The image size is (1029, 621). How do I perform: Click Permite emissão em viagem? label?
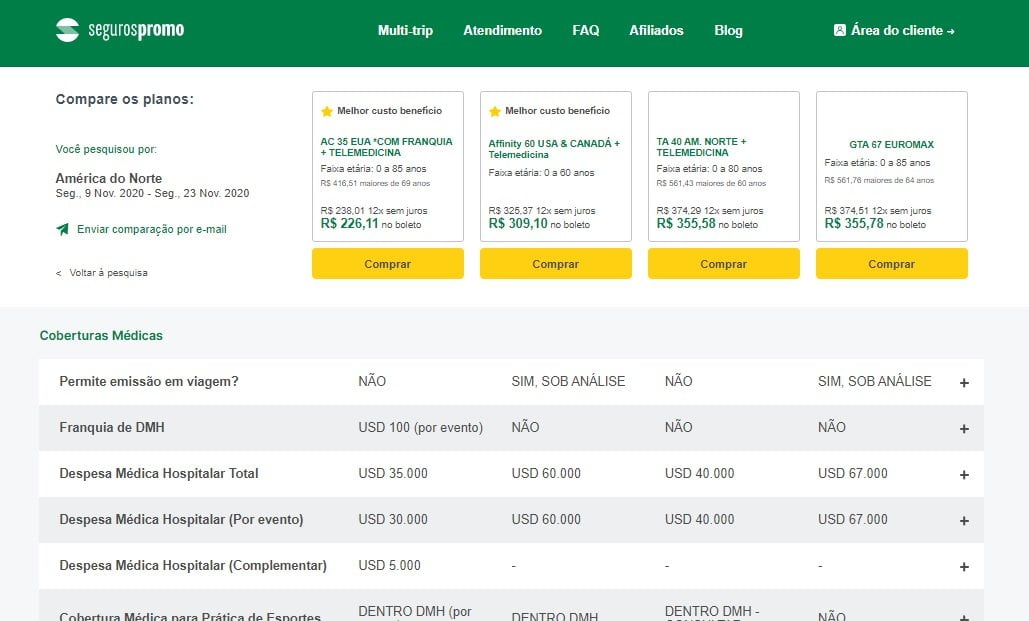coord(149,381)
